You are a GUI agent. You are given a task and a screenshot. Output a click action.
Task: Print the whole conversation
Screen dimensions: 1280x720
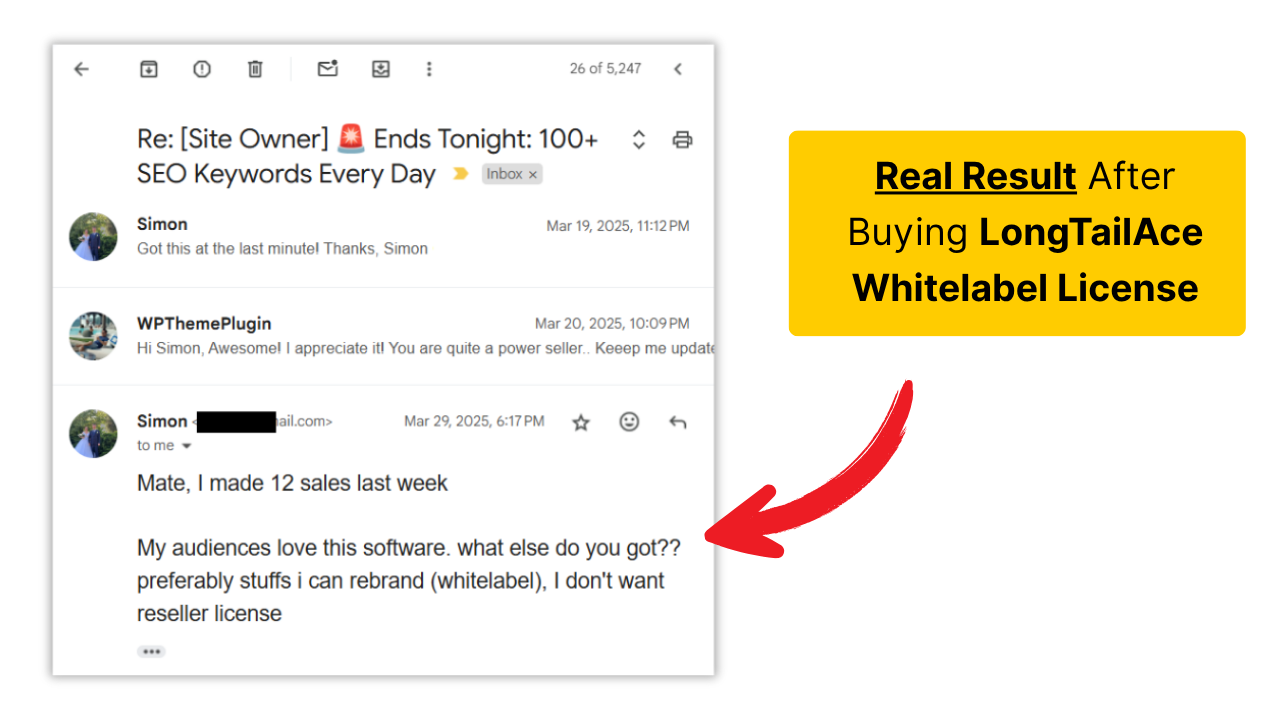682,140
